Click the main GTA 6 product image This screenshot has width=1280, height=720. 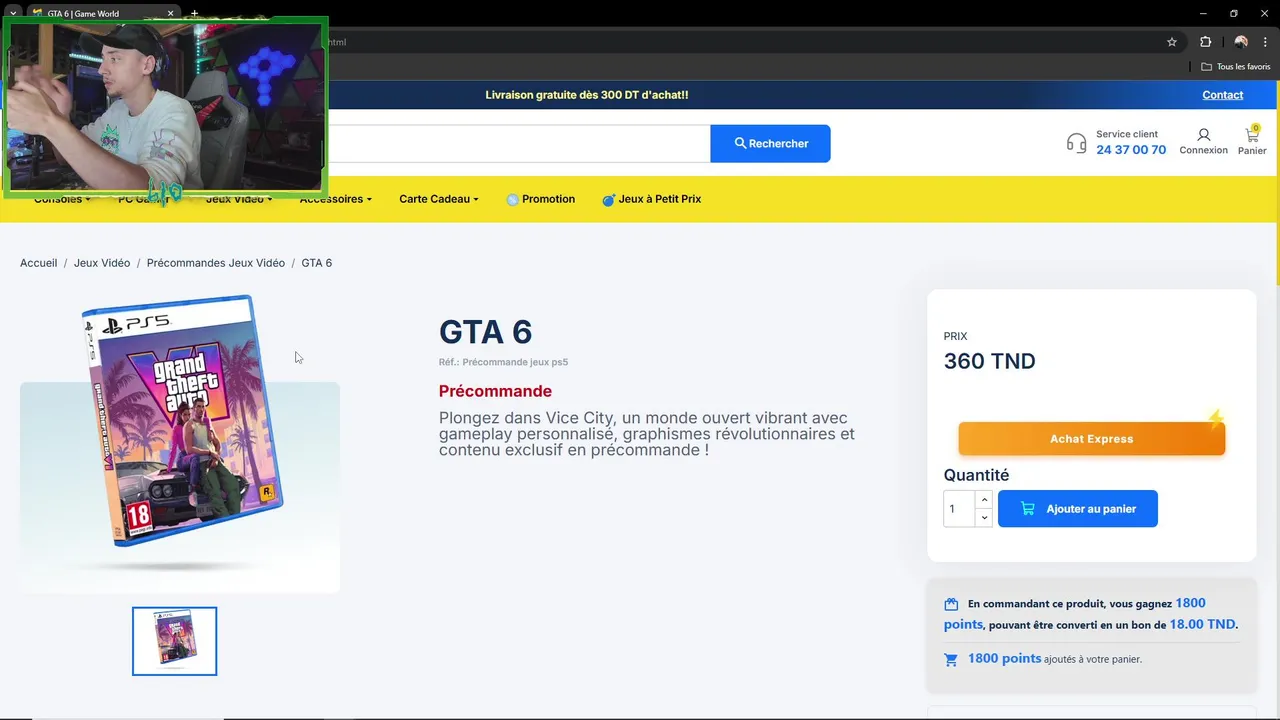(180, 422)
